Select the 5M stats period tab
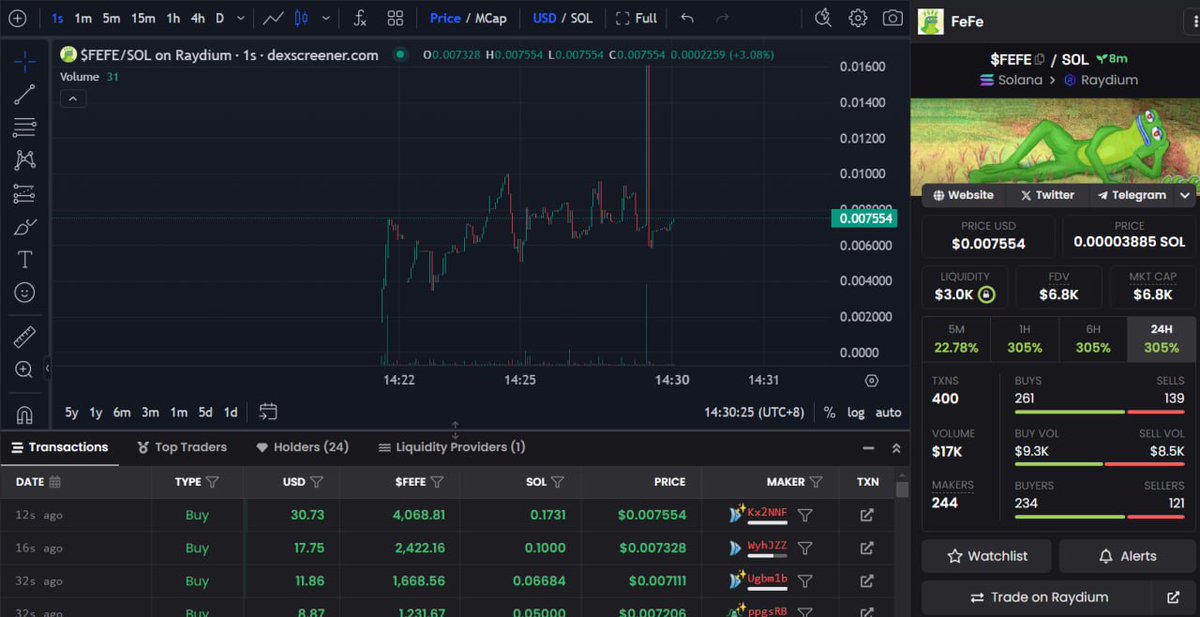The height and width of the screenshot is (617, 1200). pos(956,339)
